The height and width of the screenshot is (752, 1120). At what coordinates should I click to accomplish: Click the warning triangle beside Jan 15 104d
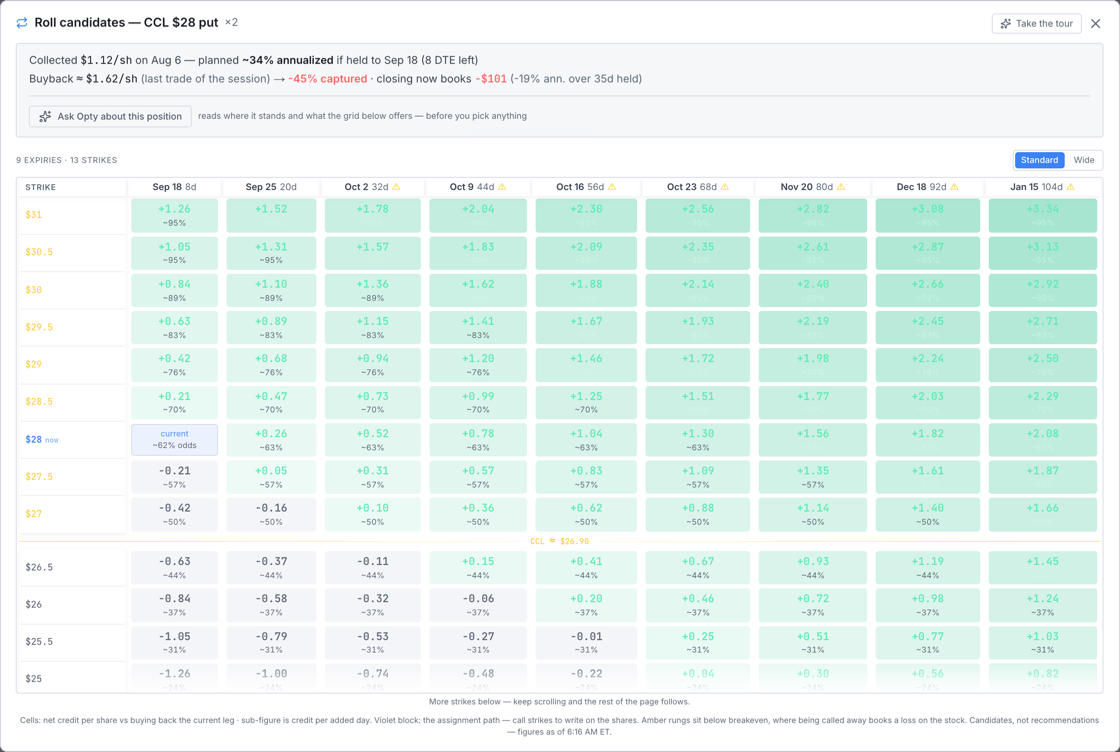coord(1070,187)
